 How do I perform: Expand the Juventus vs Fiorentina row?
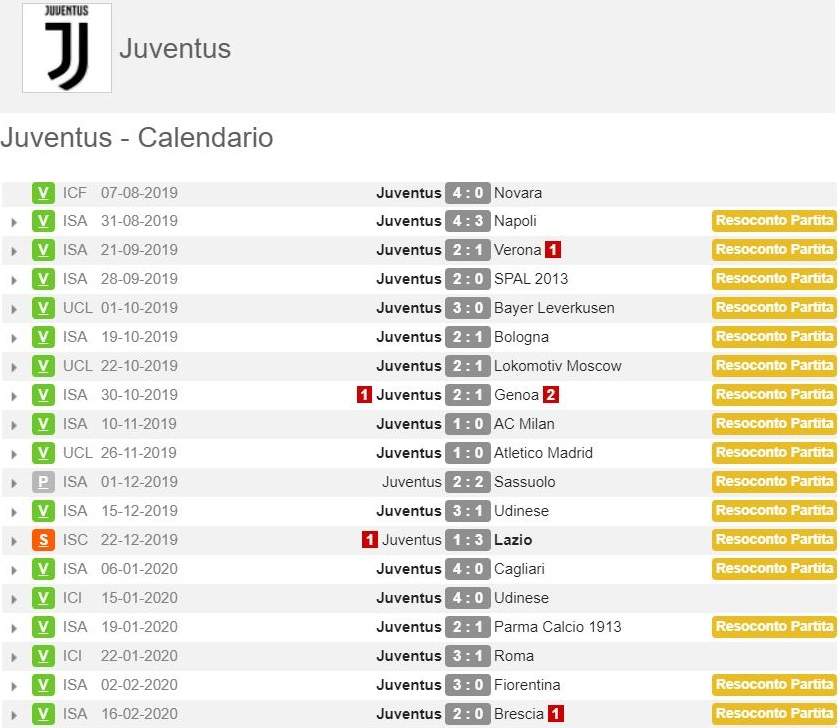[14, 686]
